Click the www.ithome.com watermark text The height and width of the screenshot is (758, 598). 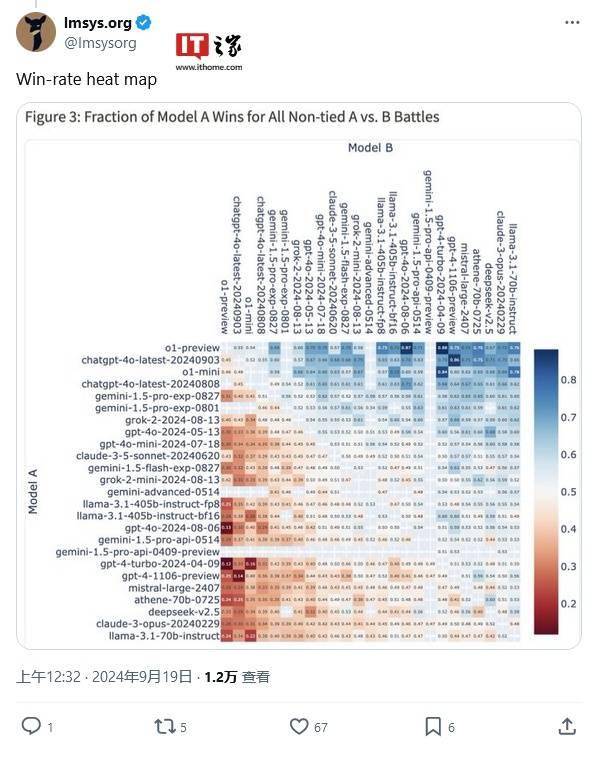(208, 67)
